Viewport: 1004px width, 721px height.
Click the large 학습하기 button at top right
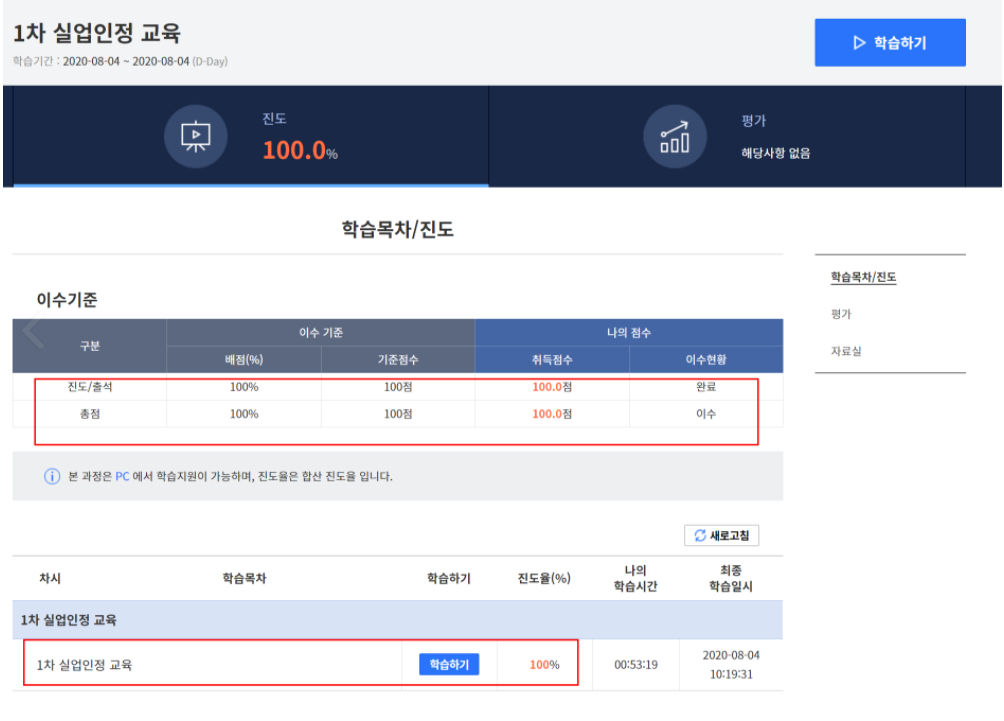click(889, 42)
